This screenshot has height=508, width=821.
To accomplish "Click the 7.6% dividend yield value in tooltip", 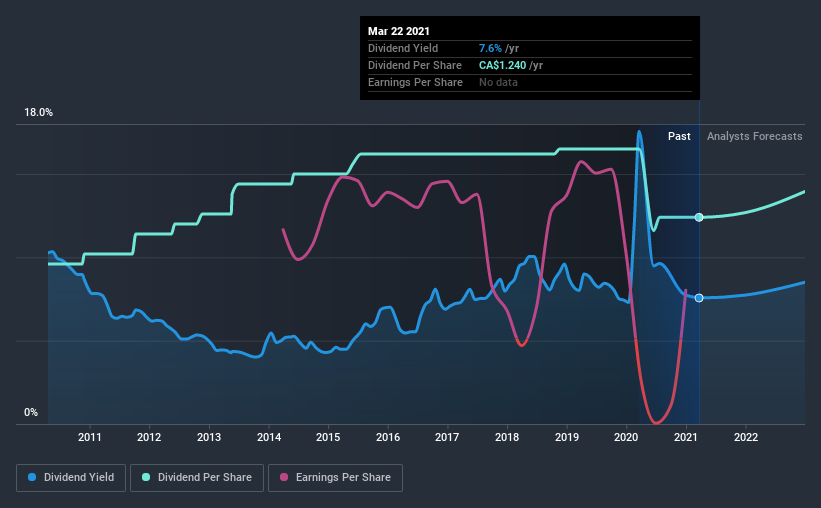I will 490,48.
